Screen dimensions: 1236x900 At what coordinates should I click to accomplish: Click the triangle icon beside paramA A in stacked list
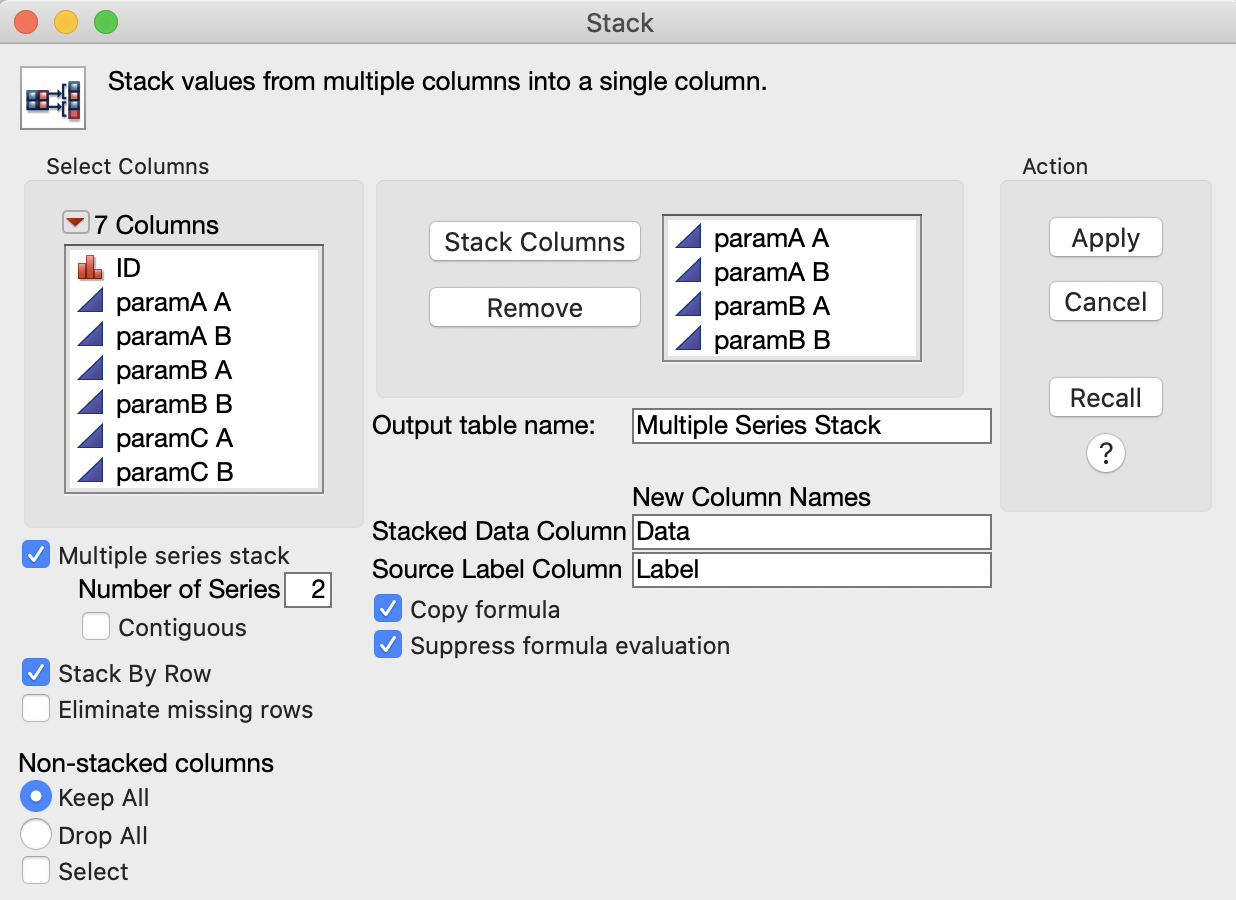click(689, 238)
